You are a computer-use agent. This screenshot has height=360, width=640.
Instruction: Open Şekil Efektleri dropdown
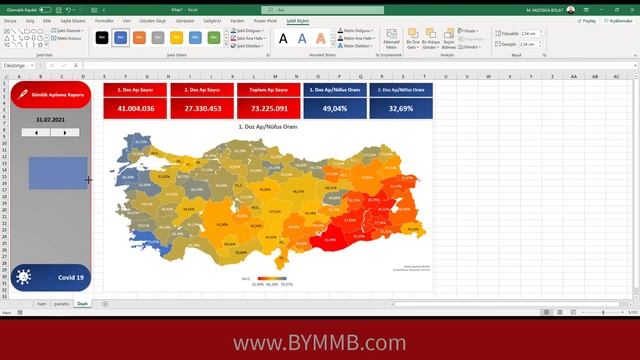point(247,46)
